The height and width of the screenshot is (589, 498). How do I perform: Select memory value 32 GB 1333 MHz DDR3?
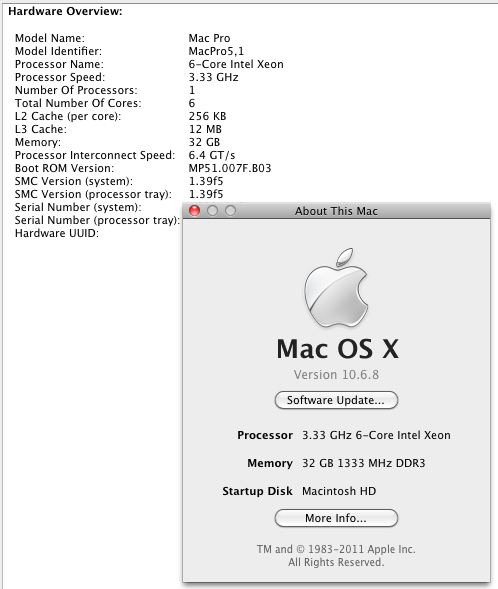coord(364,463)
